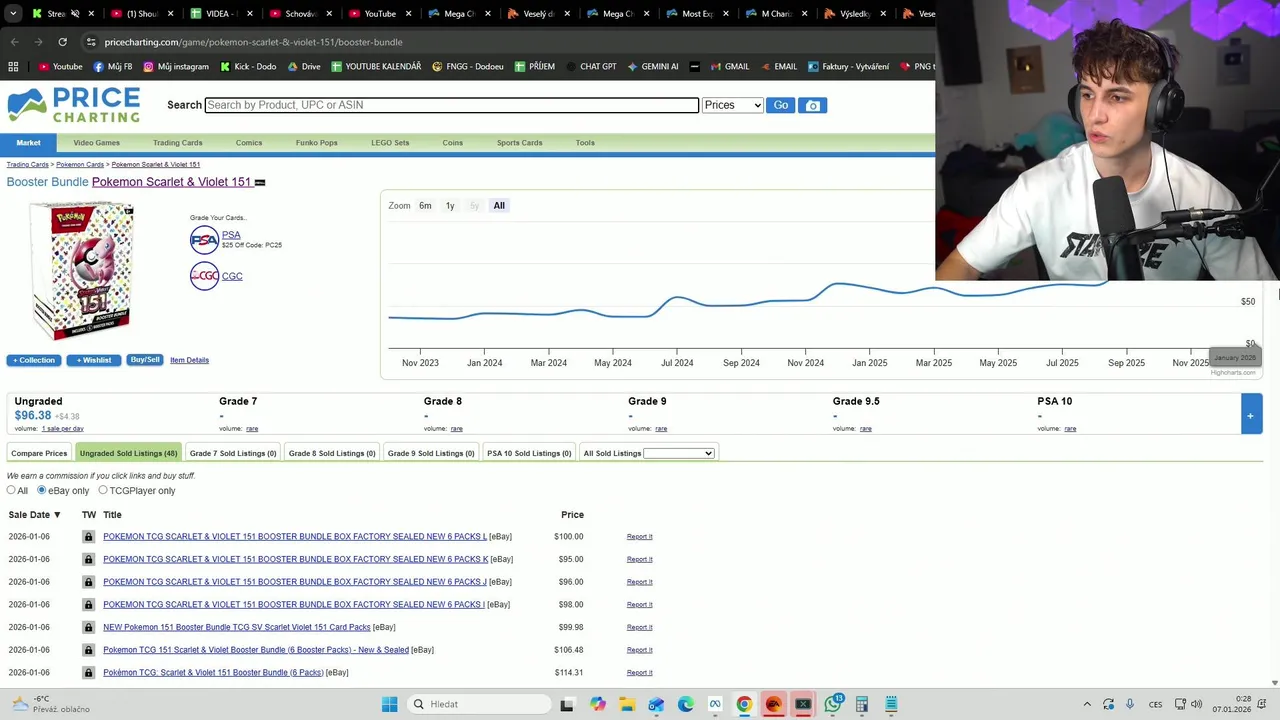Image resolution: width=1280 pixels, height=720 pixels.
Task: Open the Windows Start menu
Action: [389, 704]
